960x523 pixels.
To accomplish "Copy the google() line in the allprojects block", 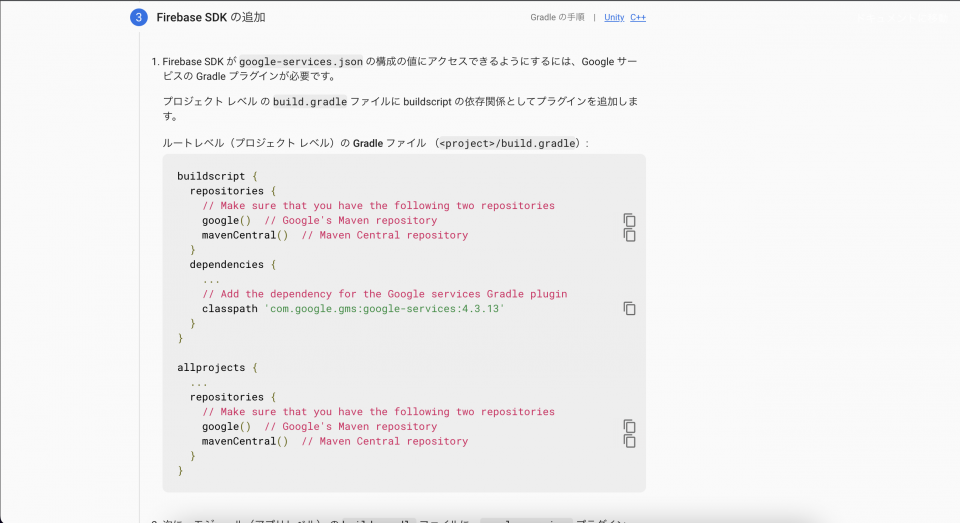I will click(x=629, y=426).
